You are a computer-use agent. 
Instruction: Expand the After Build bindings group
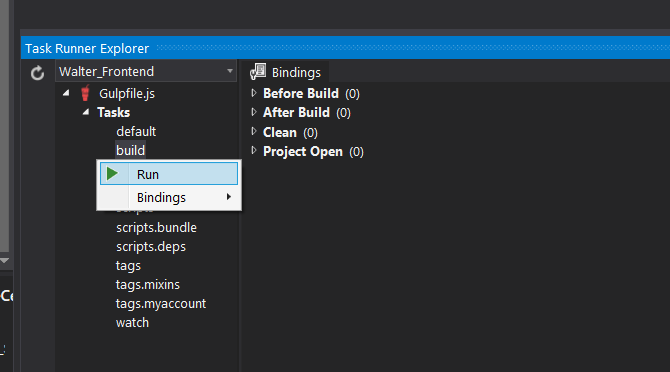point(254,112)
